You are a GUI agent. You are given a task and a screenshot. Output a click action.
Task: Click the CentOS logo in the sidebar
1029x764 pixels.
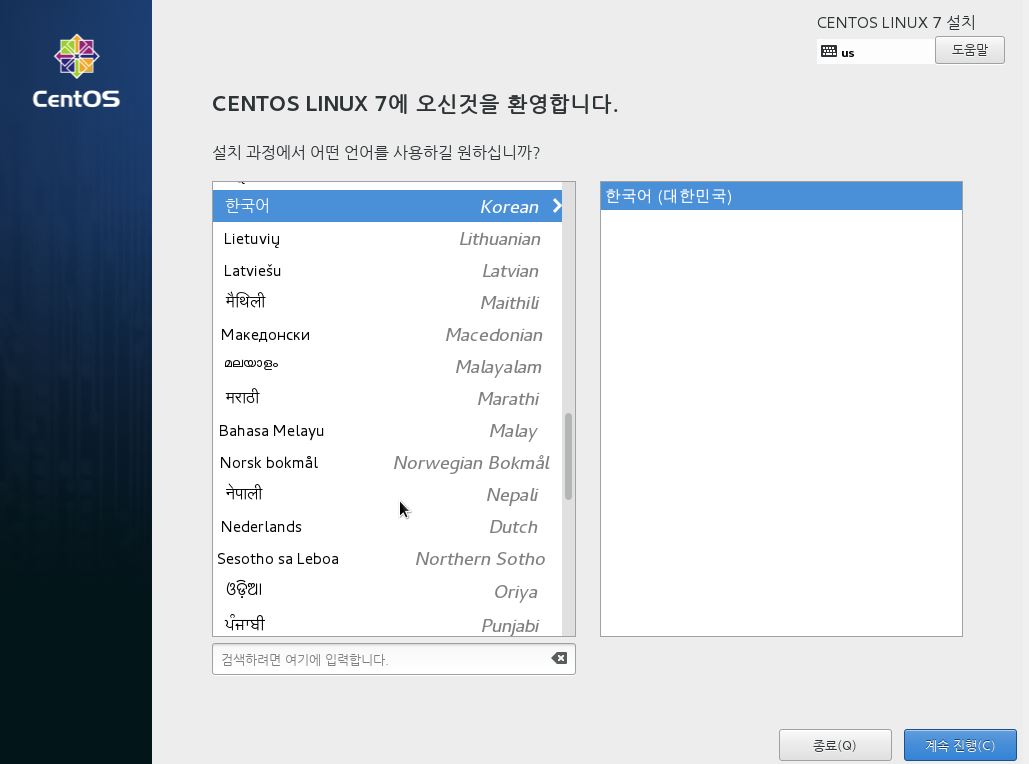[76, 71]
